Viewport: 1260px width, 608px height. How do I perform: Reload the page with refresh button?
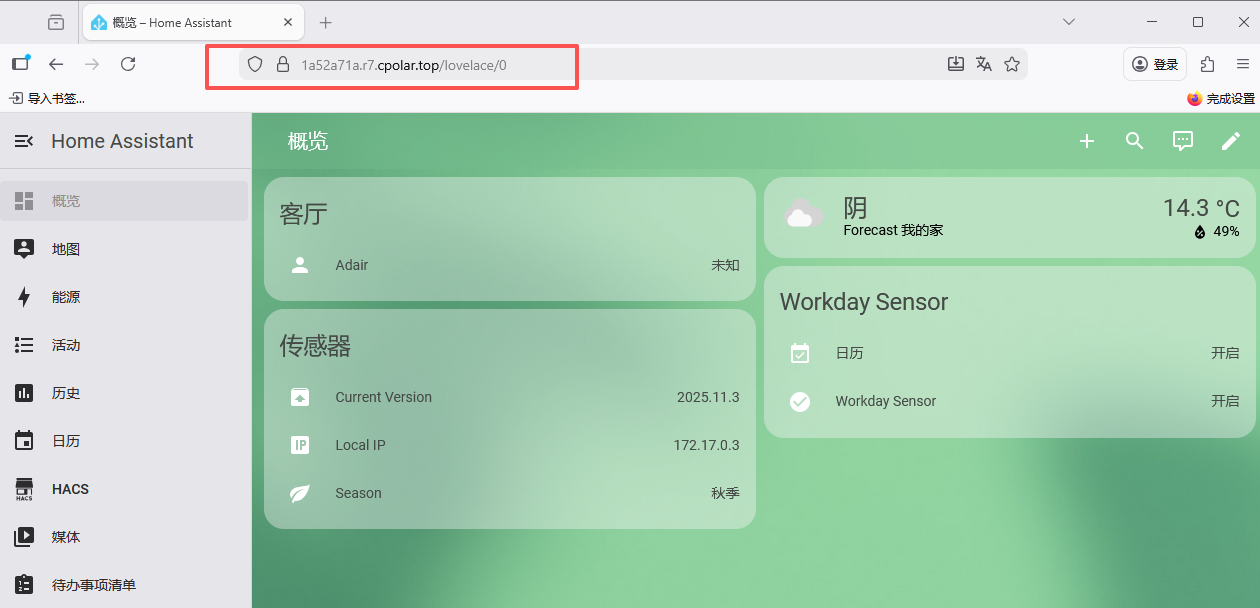click(128, 64)
